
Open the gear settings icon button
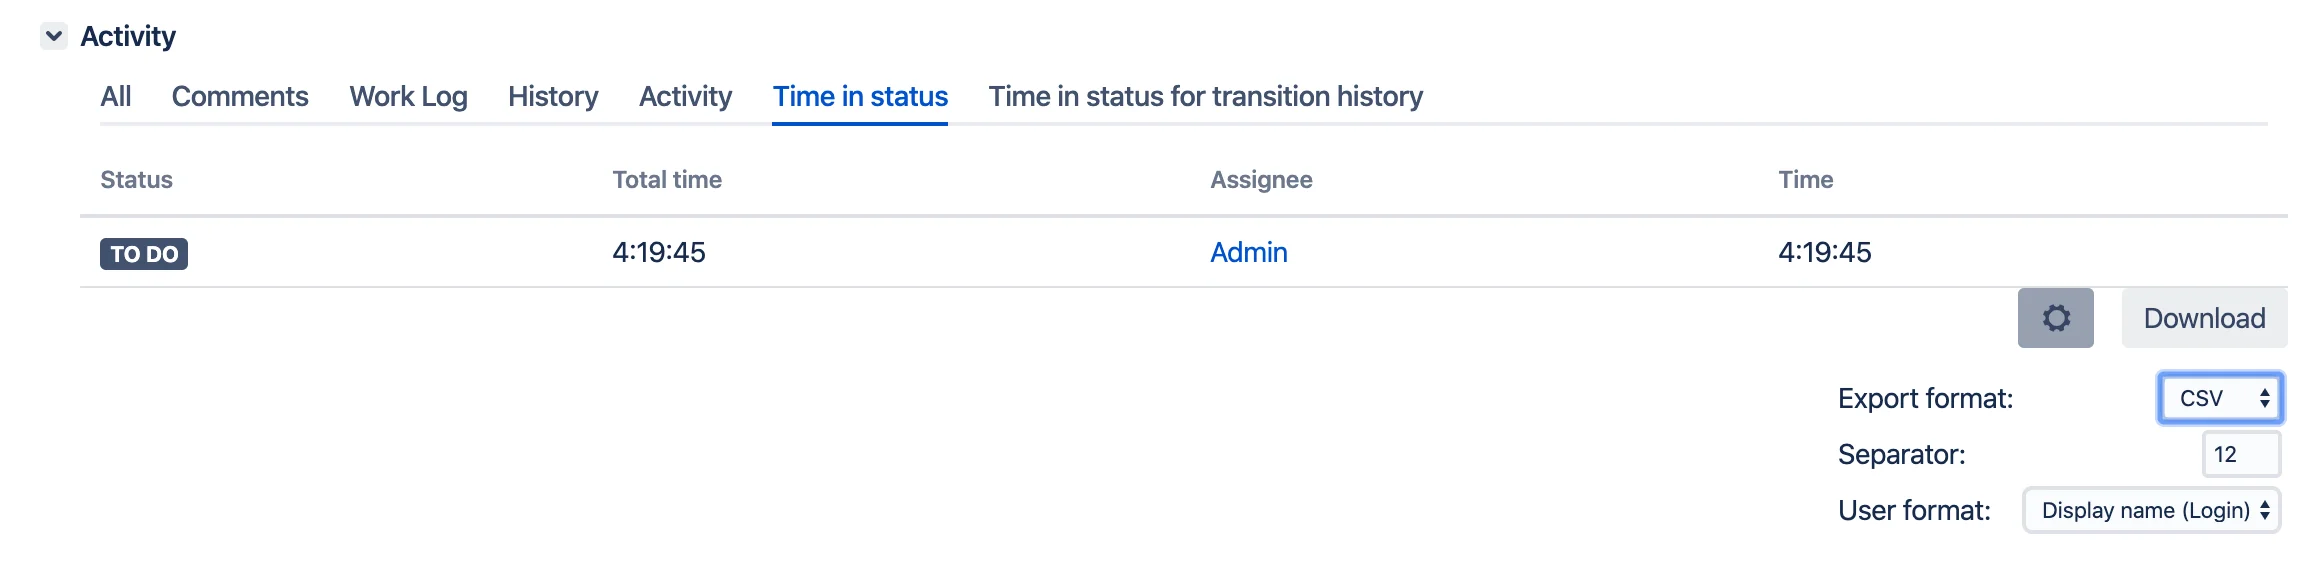(x=2055, y=318)
